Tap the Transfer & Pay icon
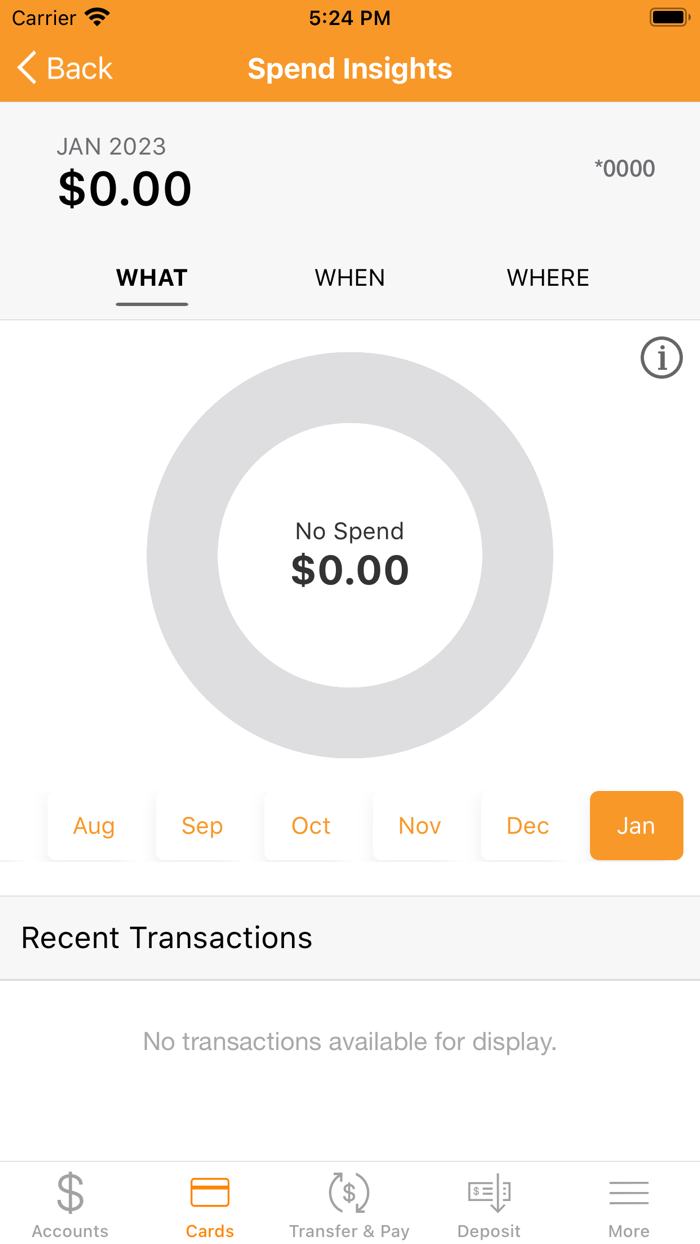Screen dimensions: 700x1244 pyautogui.click(x=349, y=1192)
